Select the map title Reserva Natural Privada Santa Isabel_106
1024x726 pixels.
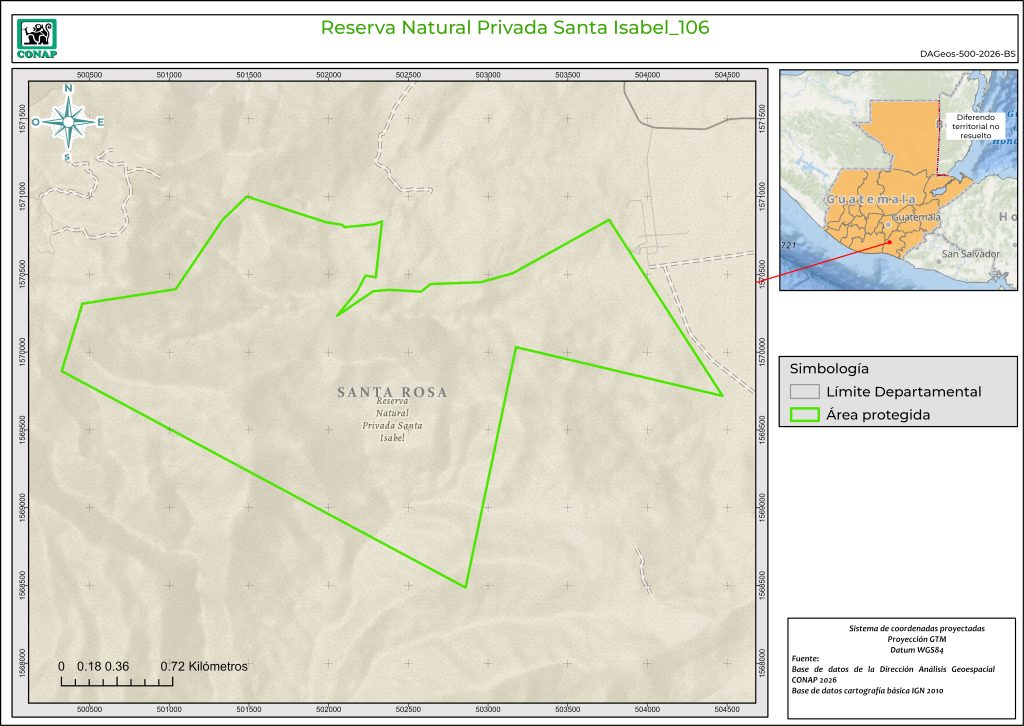pyautogui.click(x=515, y=28)
